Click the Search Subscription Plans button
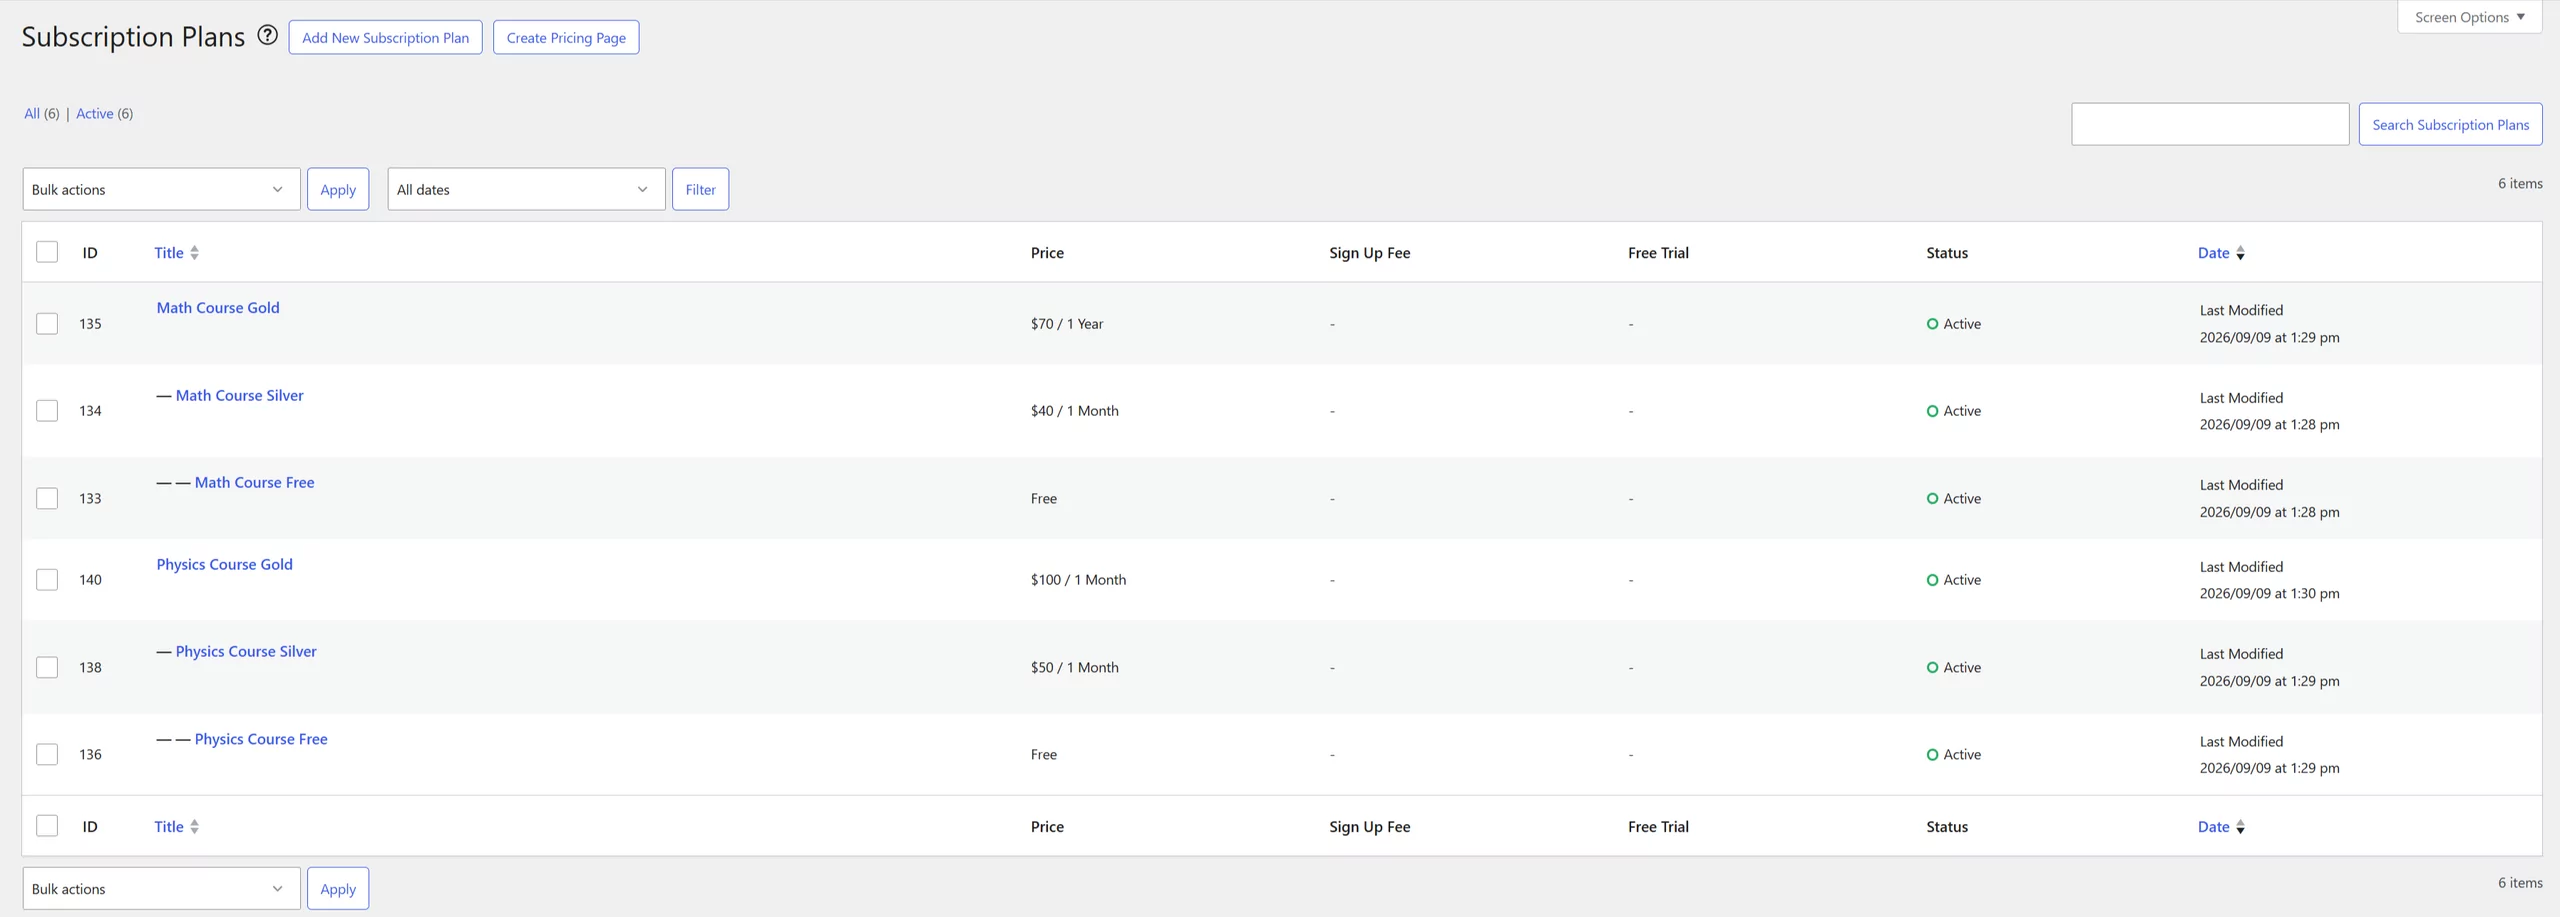The image size is (2560, 917). (2450, 124)
